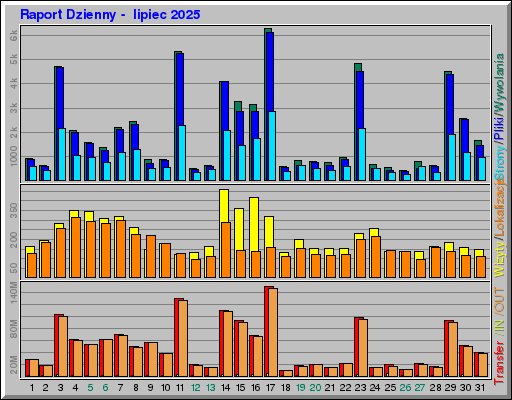Image resolution: width=512 pixels, height=400 pixels.
Task: Click green day label 27 on the x-axis
Action: click(x=420, y=388)
